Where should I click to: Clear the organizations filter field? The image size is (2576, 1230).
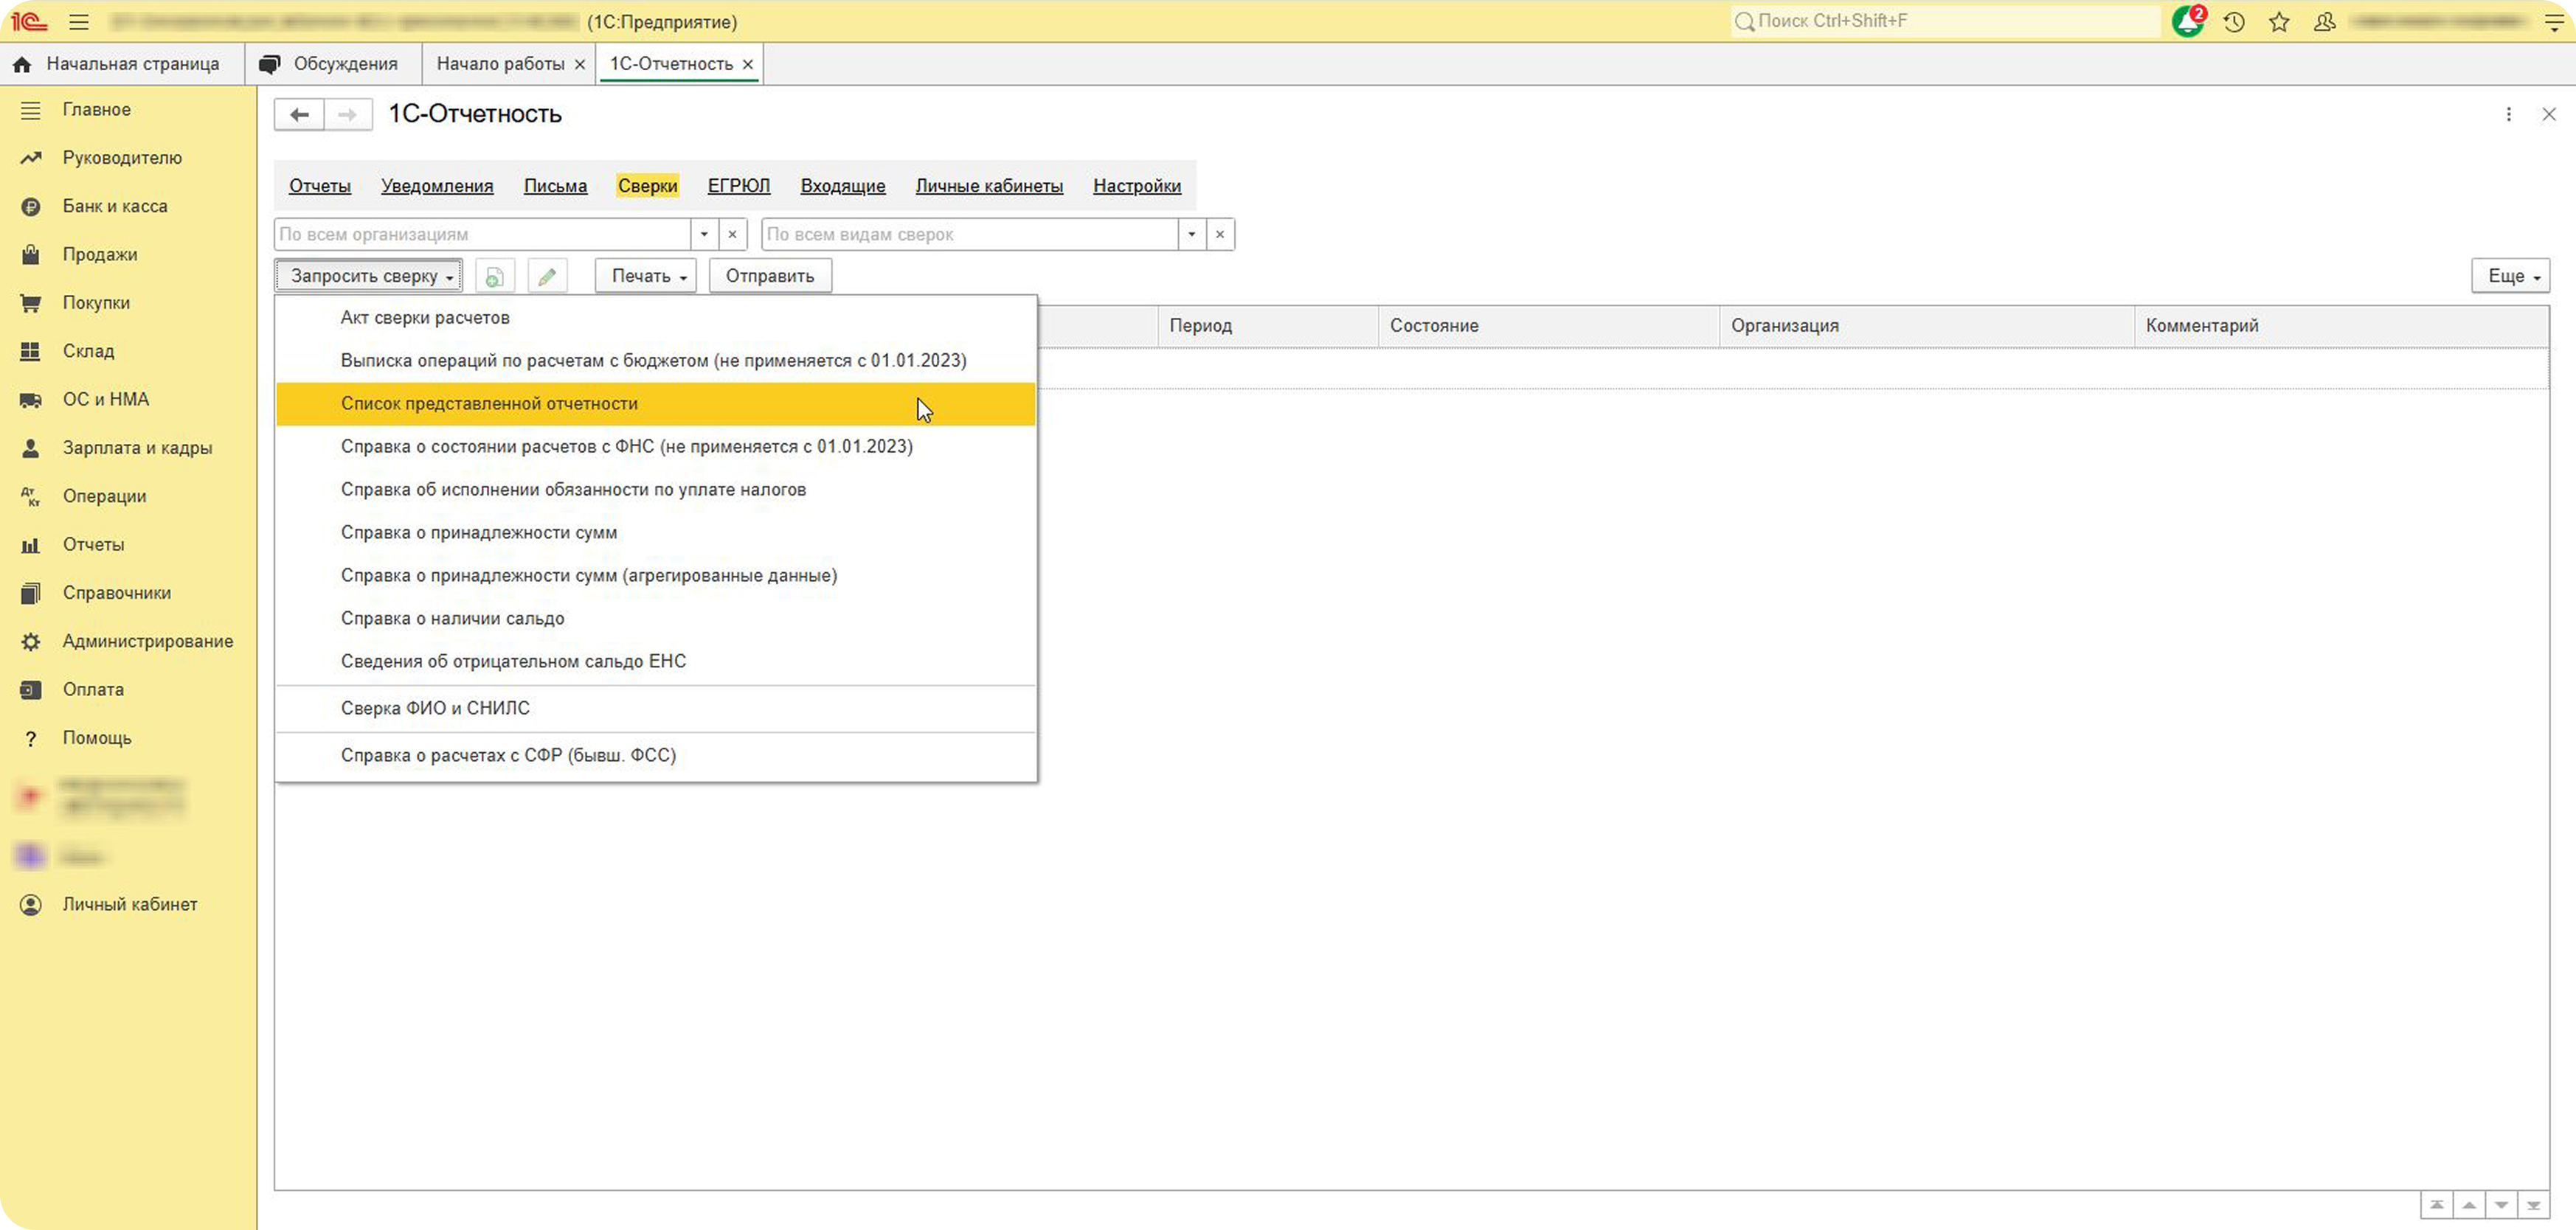(x=732, y=234)
